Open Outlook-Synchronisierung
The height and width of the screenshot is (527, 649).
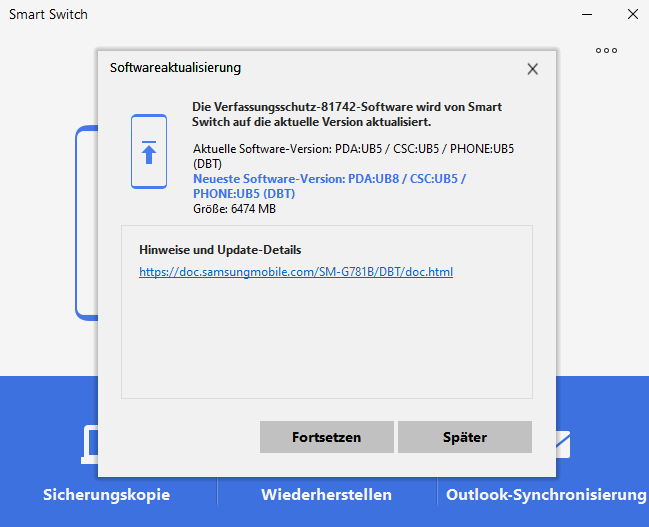pyautogui.click(x=546, y=495)
